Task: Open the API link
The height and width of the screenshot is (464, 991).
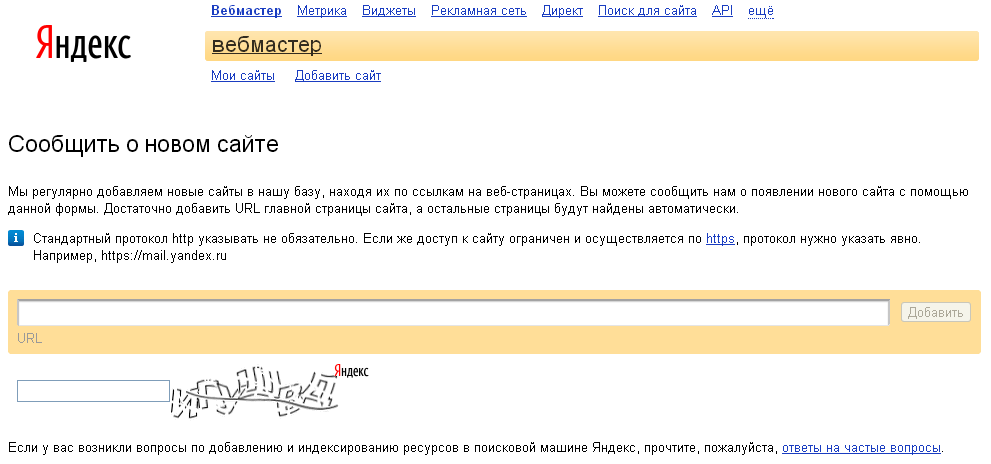Action: 722,11
